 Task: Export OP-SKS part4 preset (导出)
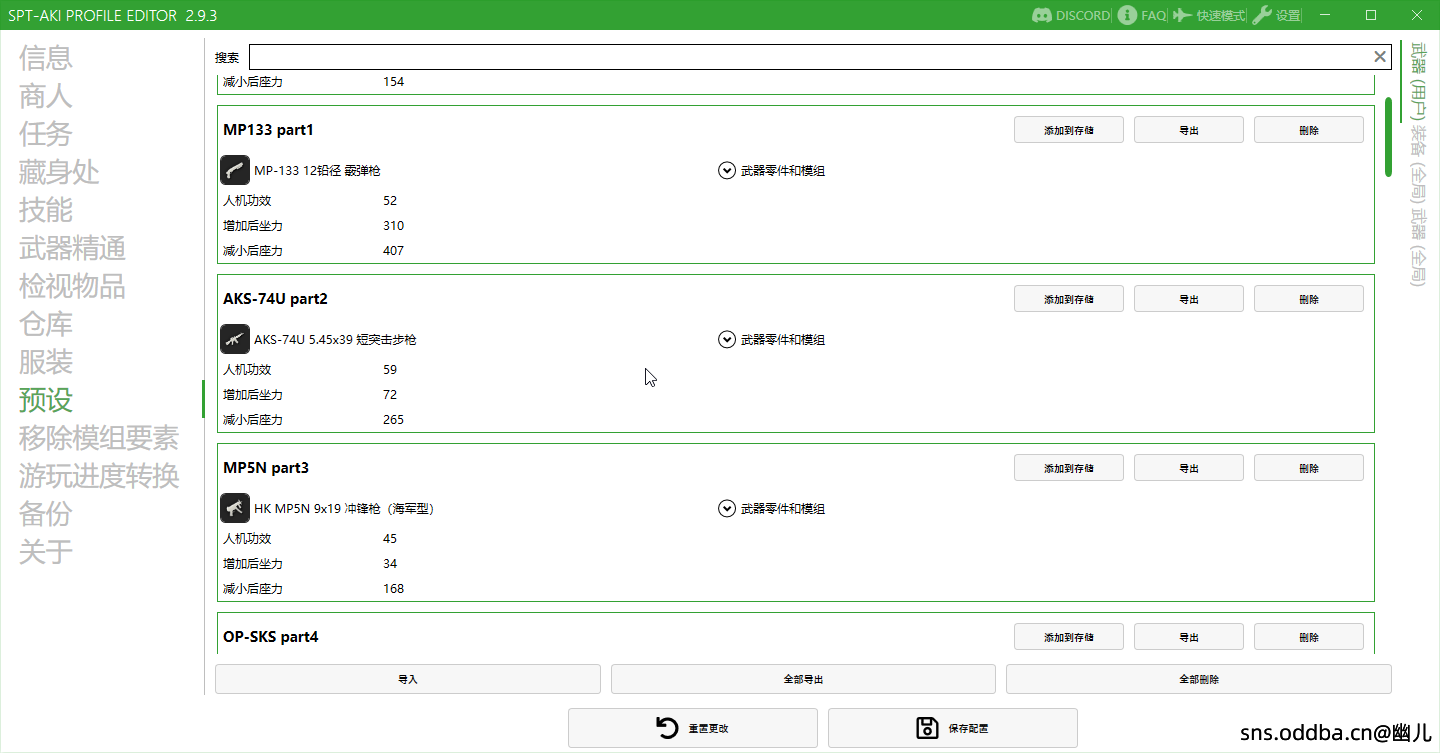point(1189,637)
